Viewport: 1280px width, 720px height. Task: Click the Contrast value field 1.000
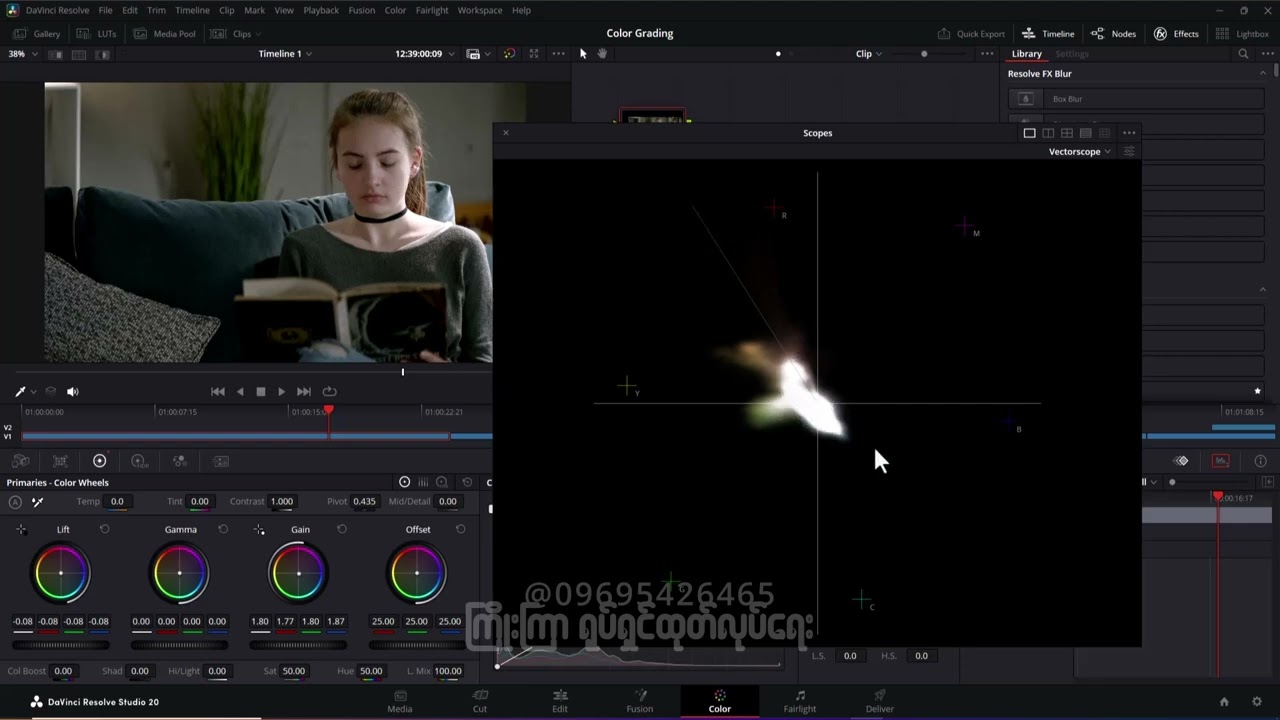282,502
